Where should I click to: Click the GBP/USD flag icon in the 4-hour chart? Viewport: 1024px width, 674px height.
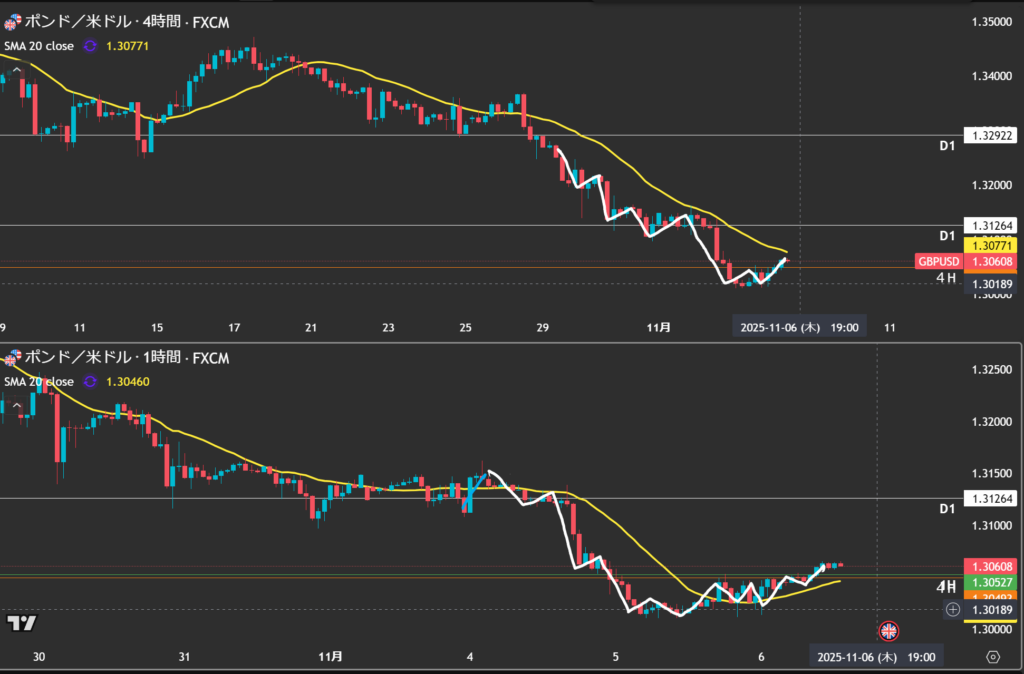coord(12,22)
